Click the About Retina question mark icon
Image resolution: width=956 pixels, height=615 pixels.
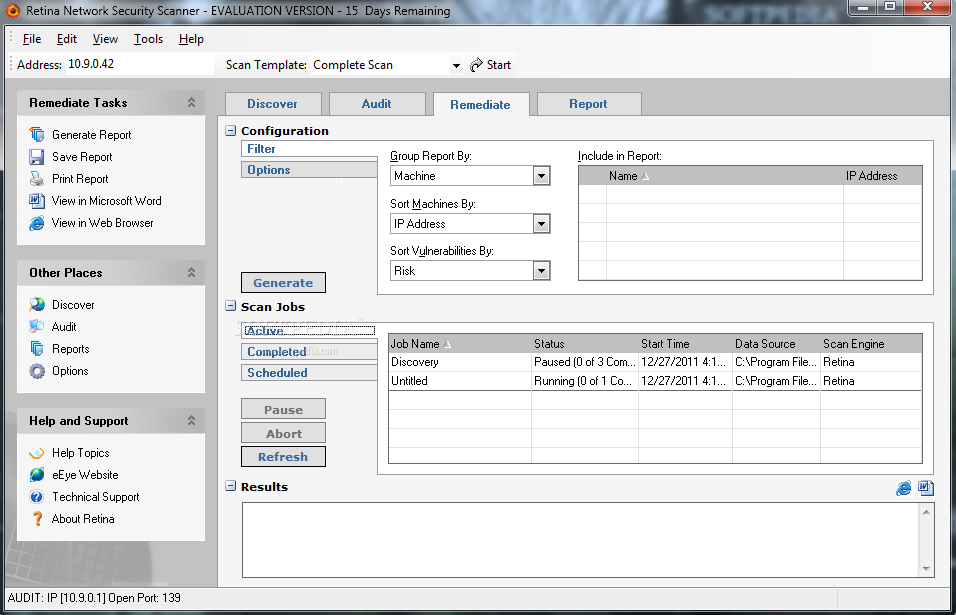[37, 519]
